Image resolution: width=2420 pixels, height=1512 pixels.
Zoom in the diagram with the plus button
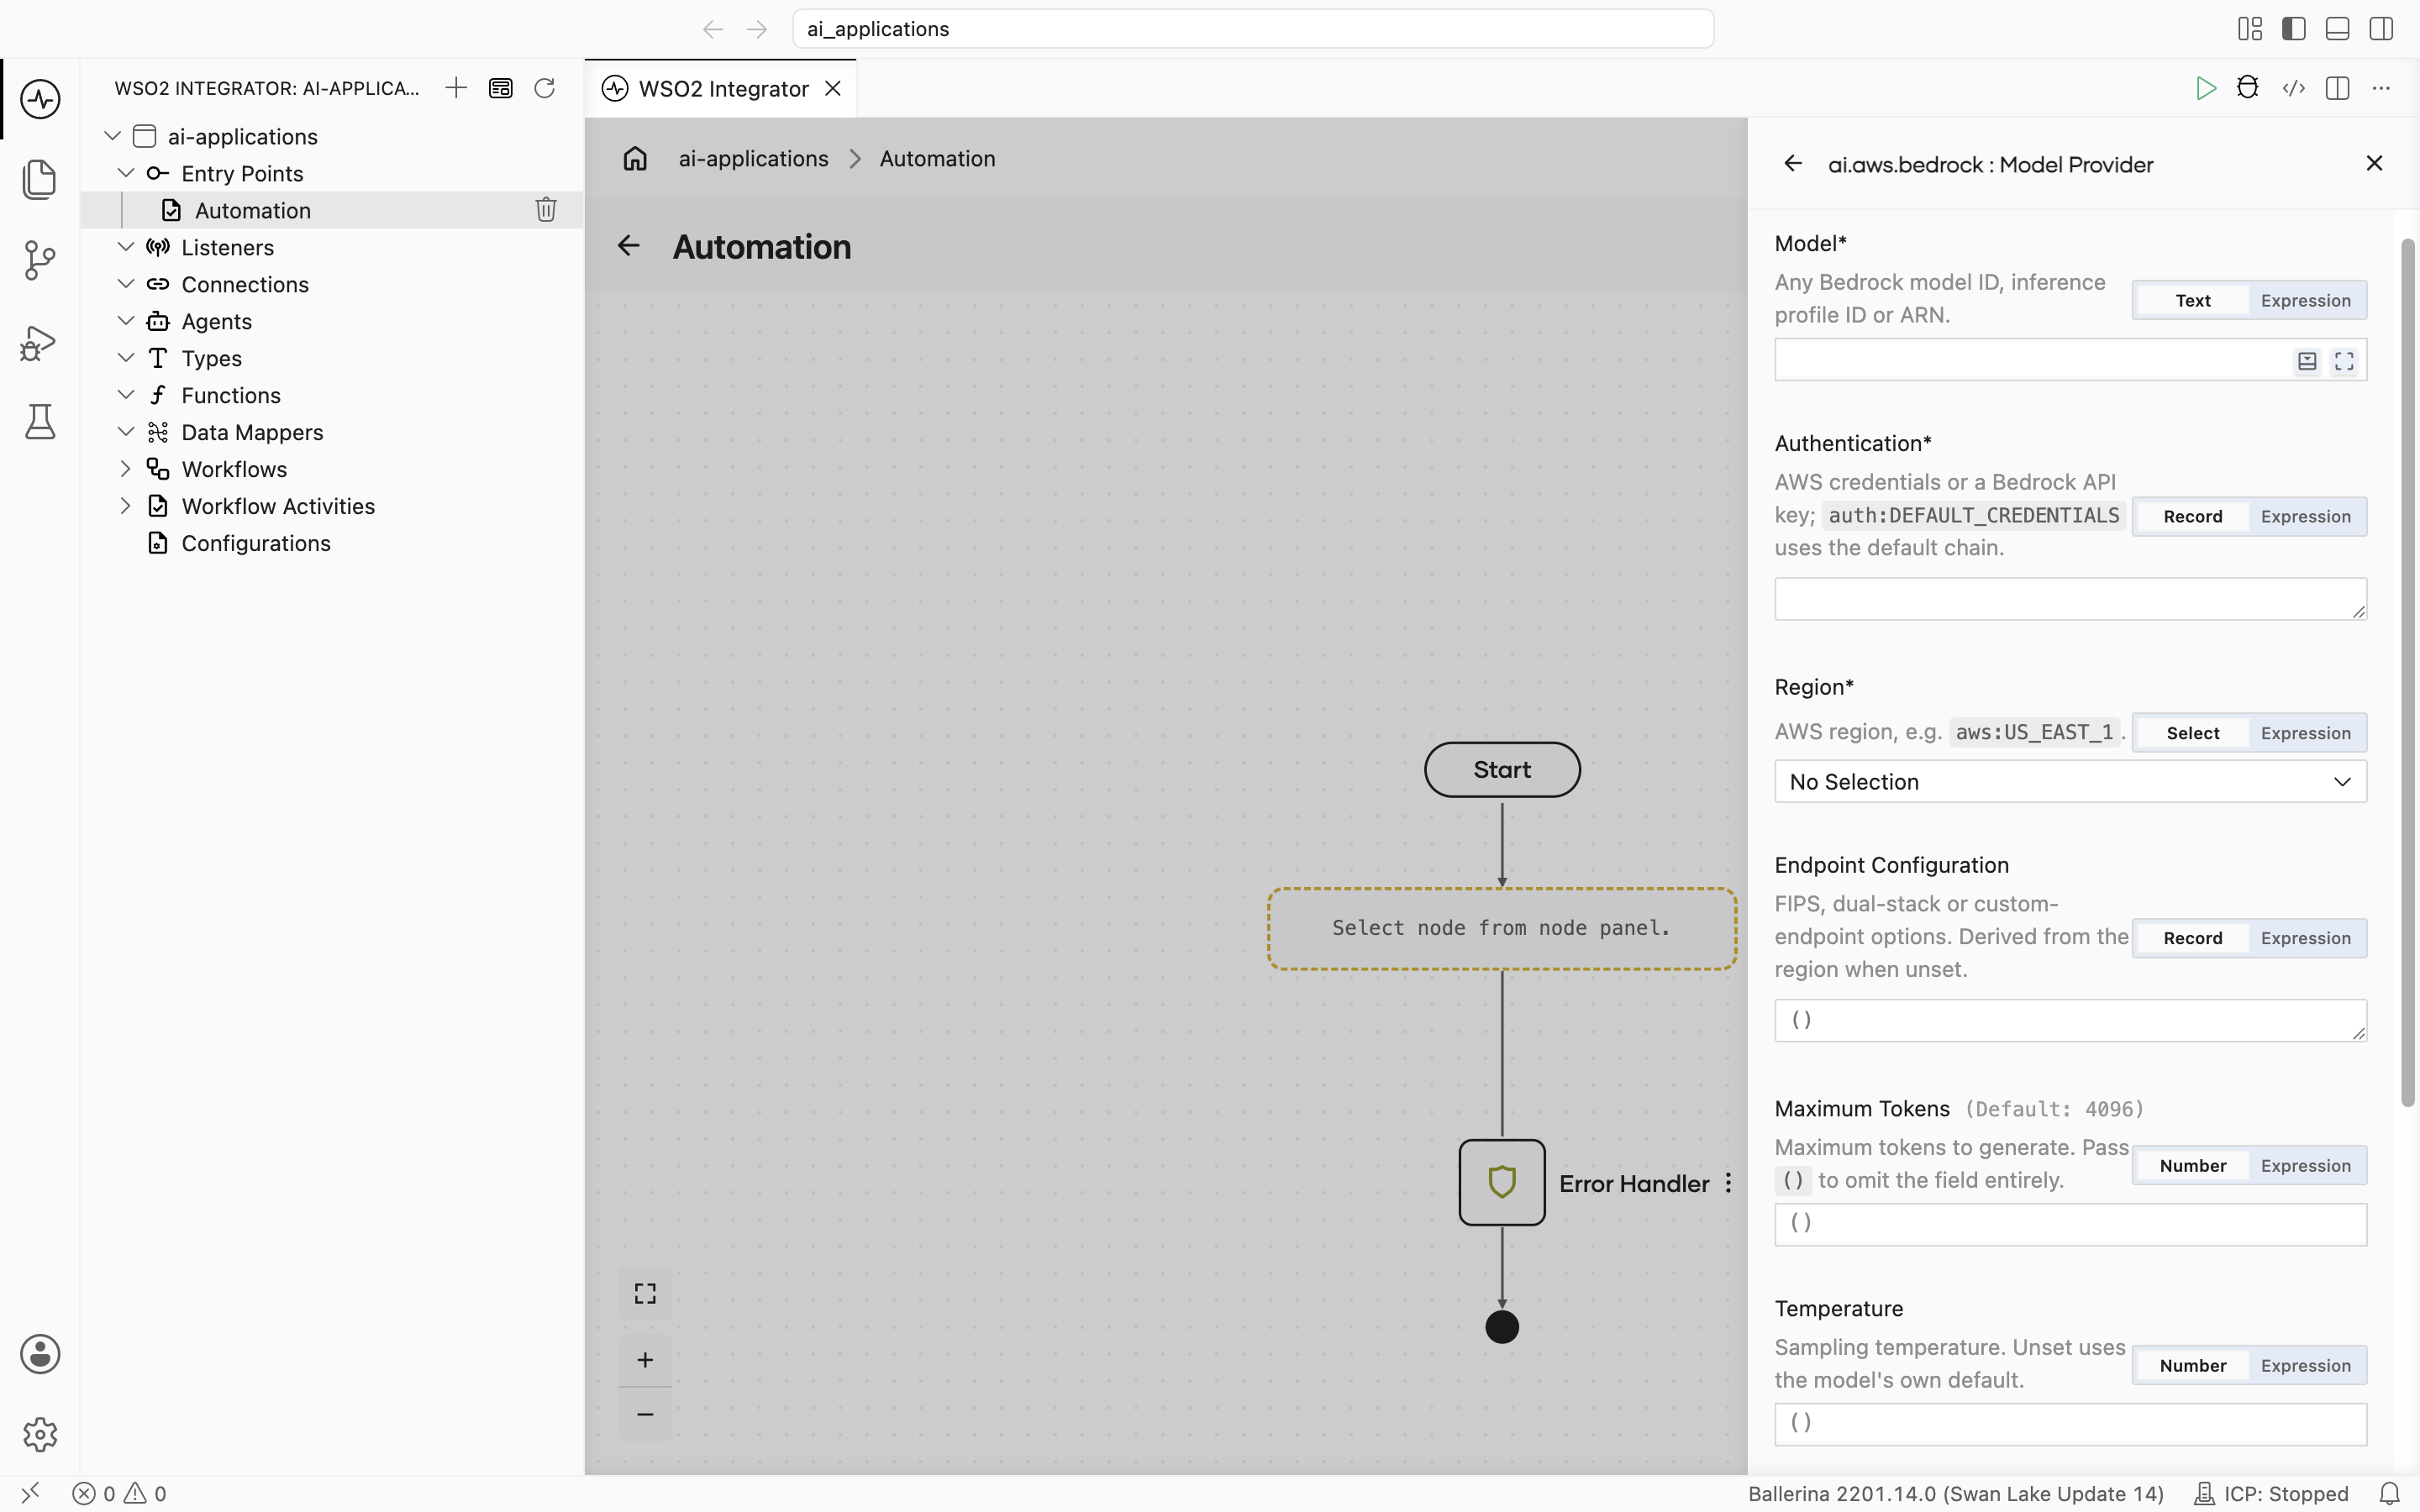tap(645, 1359)
